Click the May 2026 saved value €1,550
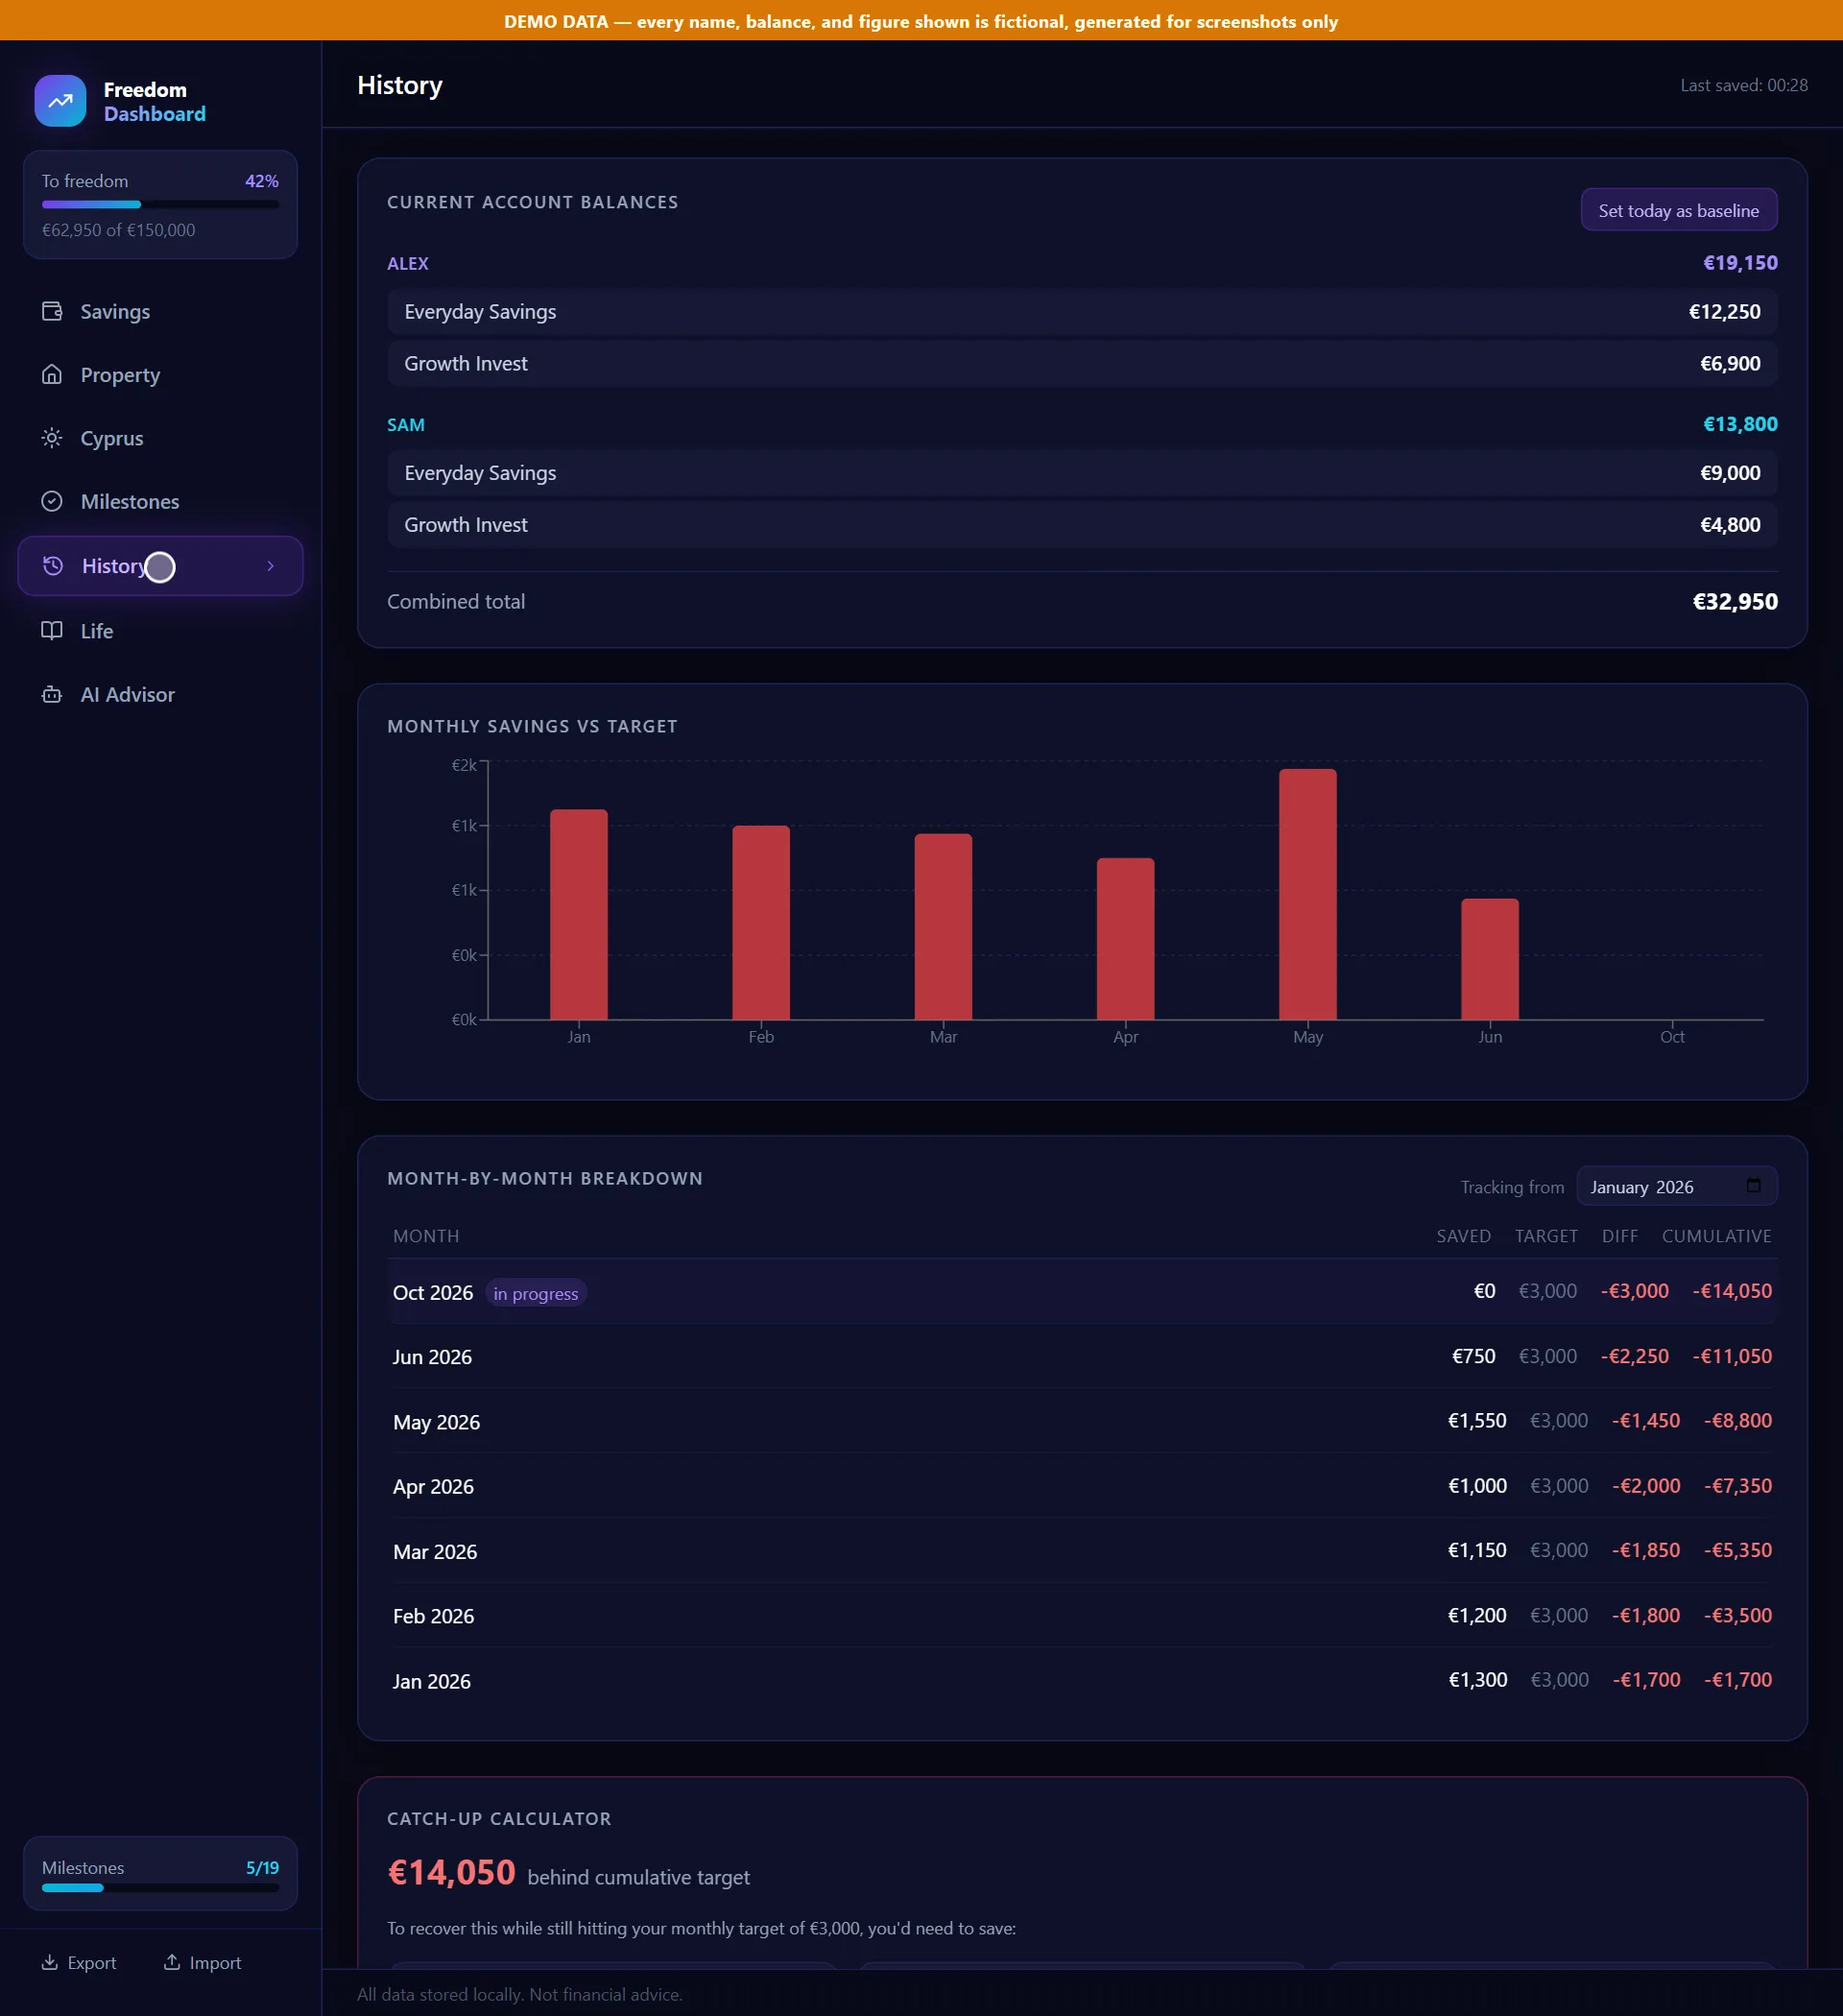 pyautogui.click(x=1476, y=1420)
